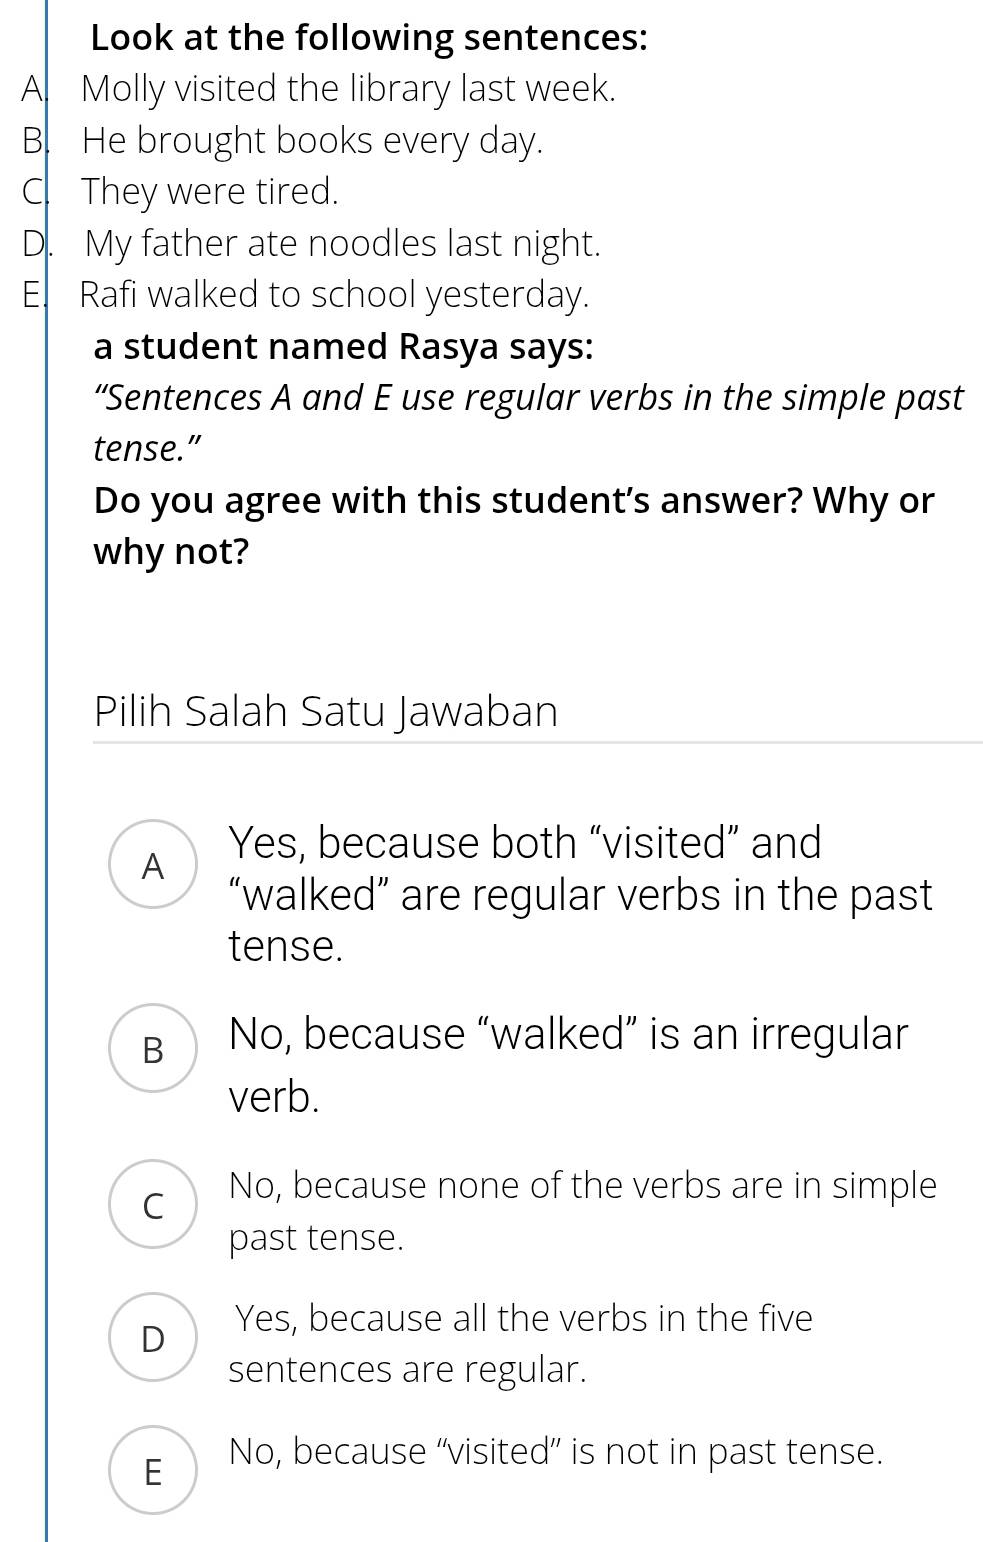Click the 'Do you agree' question text

coord(514,525)
